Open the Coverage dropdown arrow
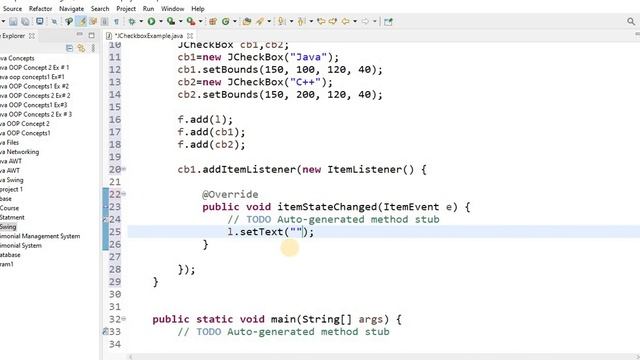The height and width of the screenshot is (360, 640). click(x=180, y=22)
